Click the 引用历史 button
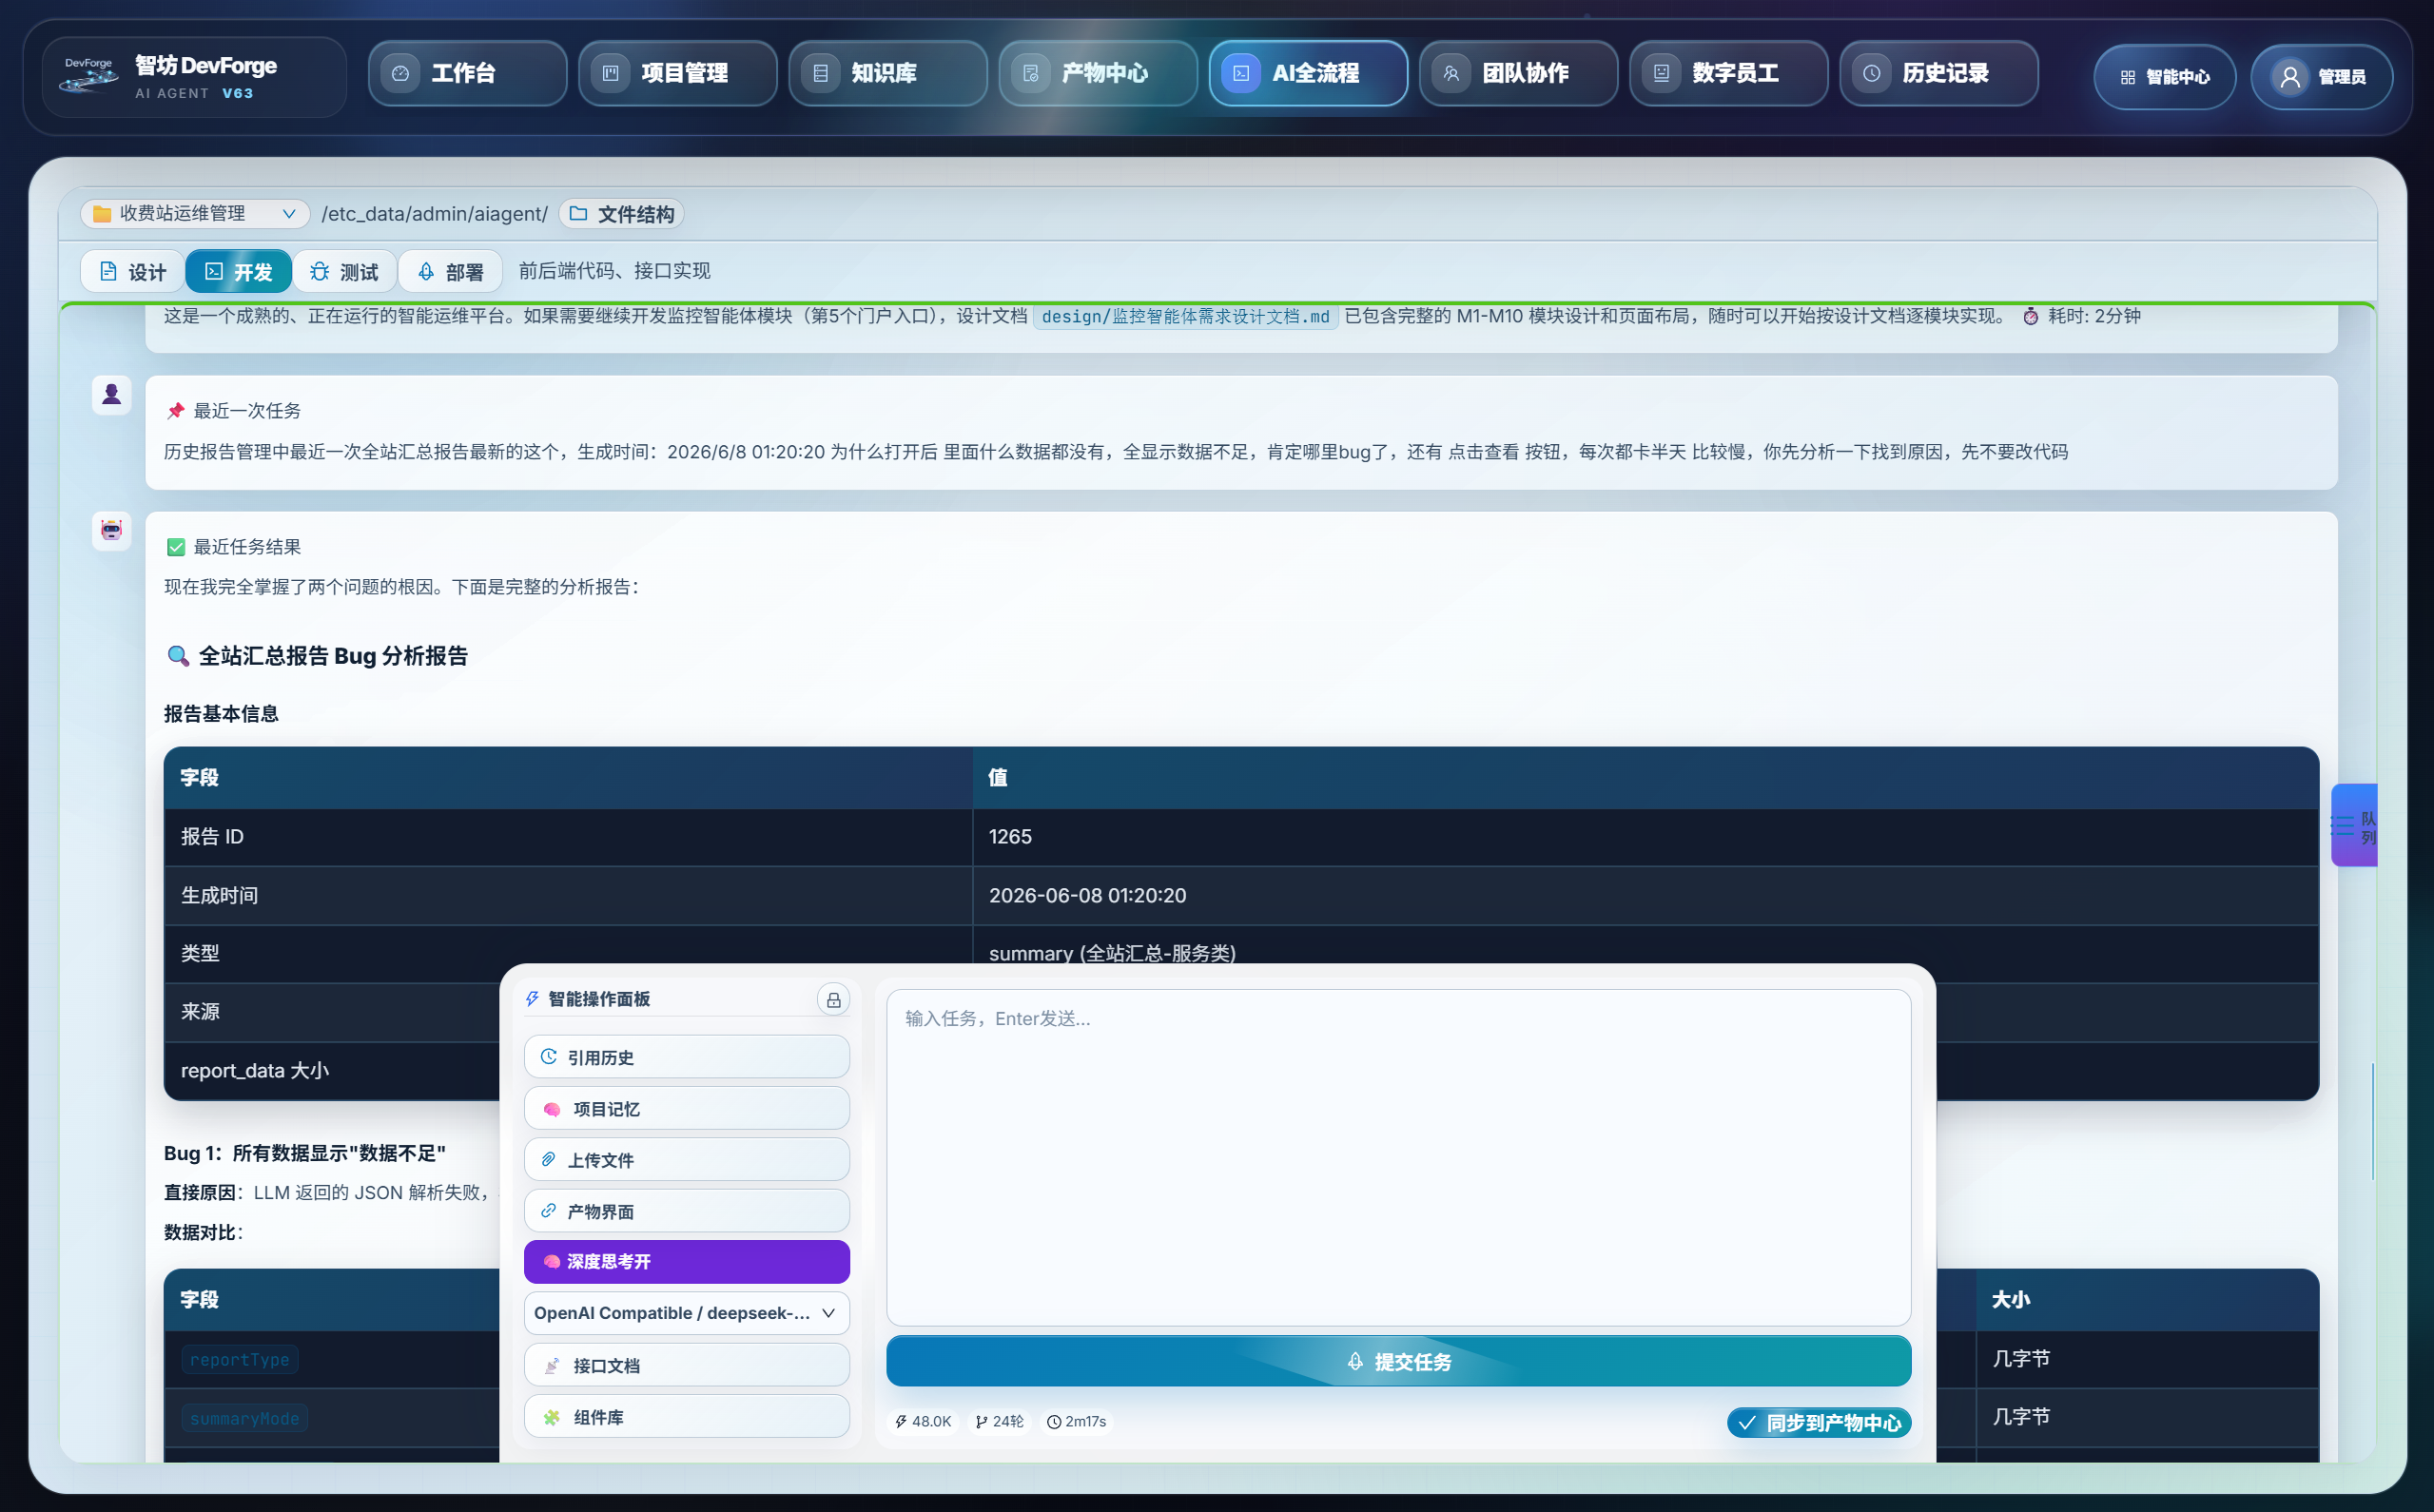 pyautogui.click(x=687, y=1057)
